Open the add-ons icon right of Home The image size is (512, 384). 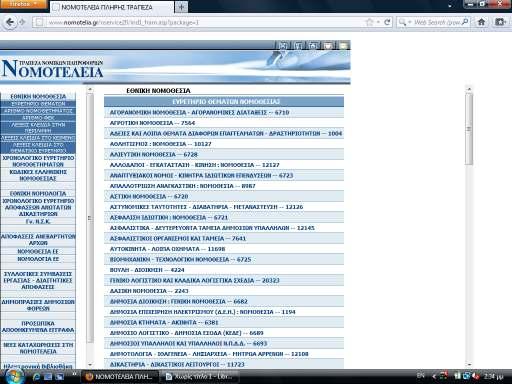pyautogui.click(x=500, y=22)
